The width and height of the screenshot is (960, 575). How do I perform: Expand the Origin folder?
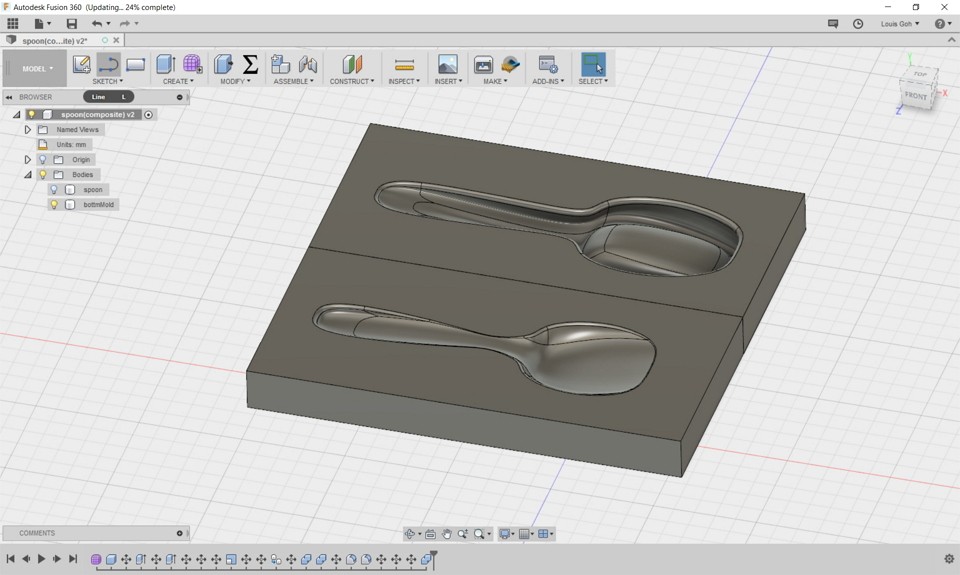(28, 159)
